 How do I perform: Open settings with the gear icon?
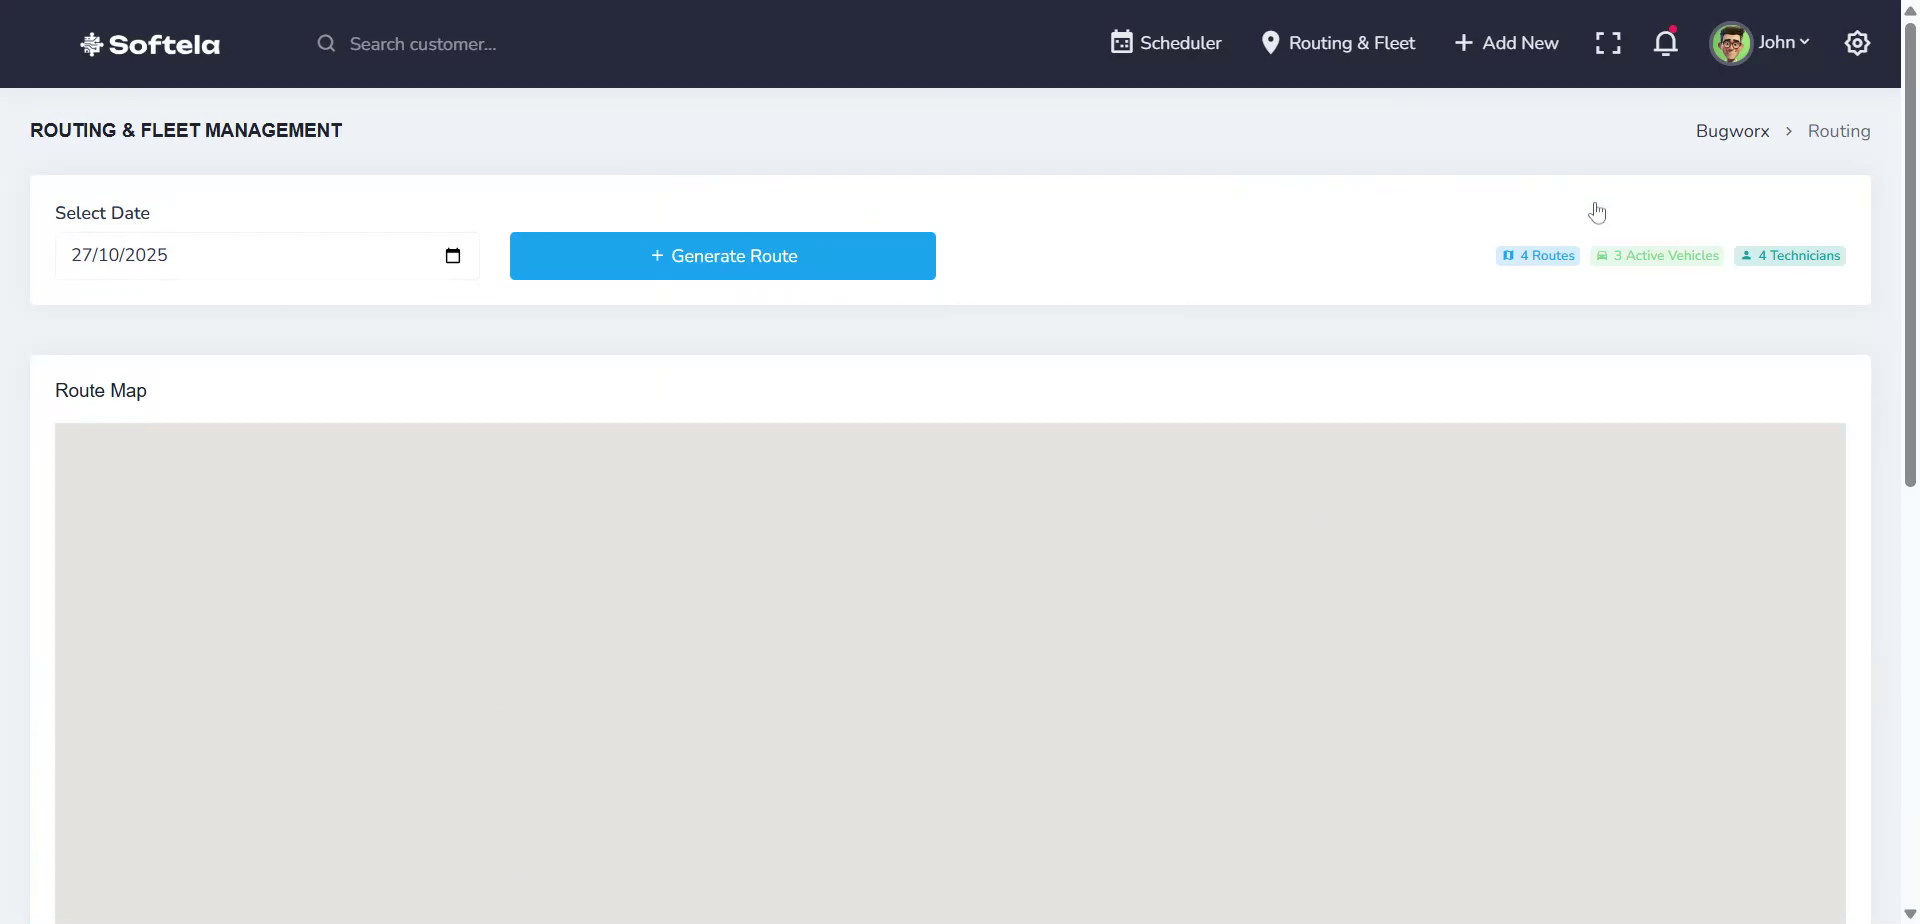pos(1858,43)
